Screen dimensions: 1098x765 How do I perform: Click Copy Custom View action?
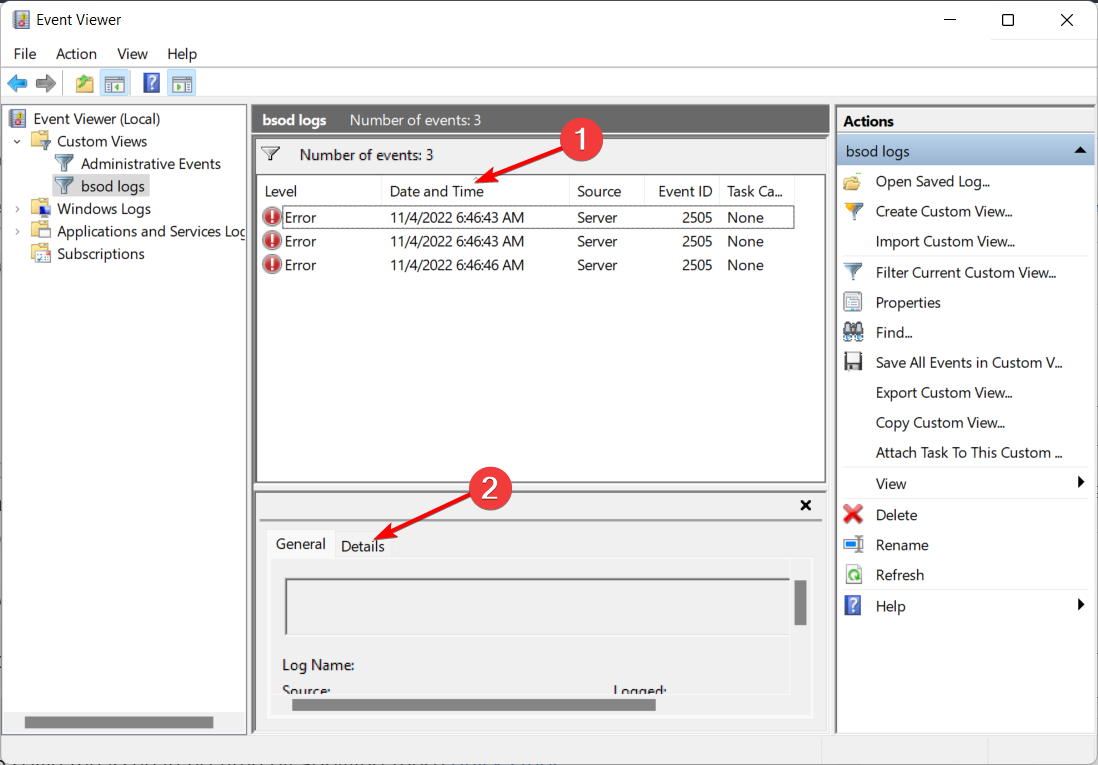pos(940,423)
